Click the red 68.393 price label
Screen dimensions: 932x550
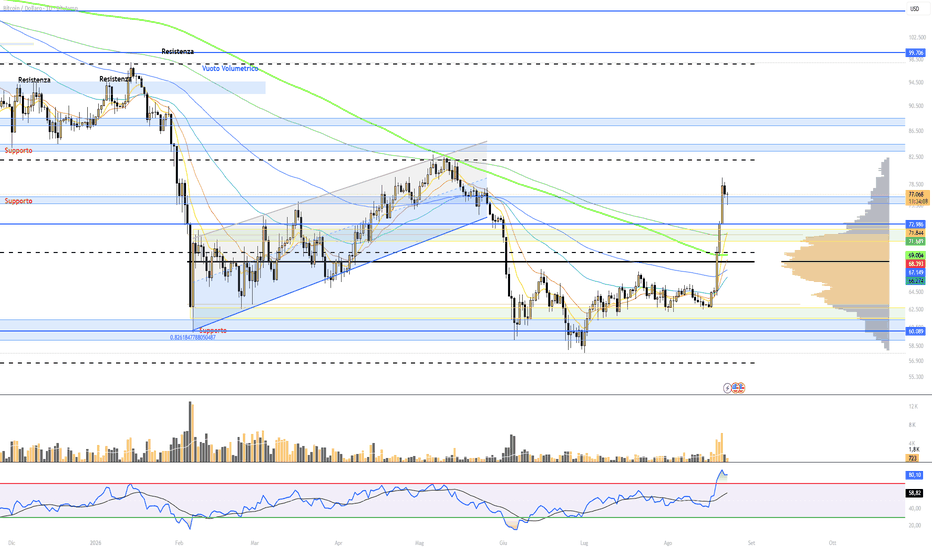click(x=915, y=263)
